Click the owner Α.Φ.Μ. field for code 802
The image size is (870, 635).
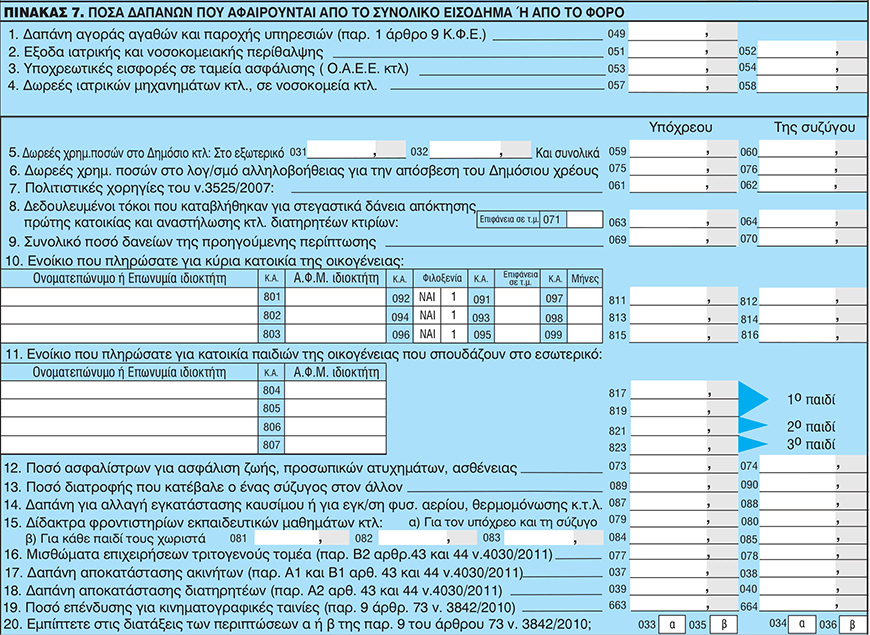point(335,315)
